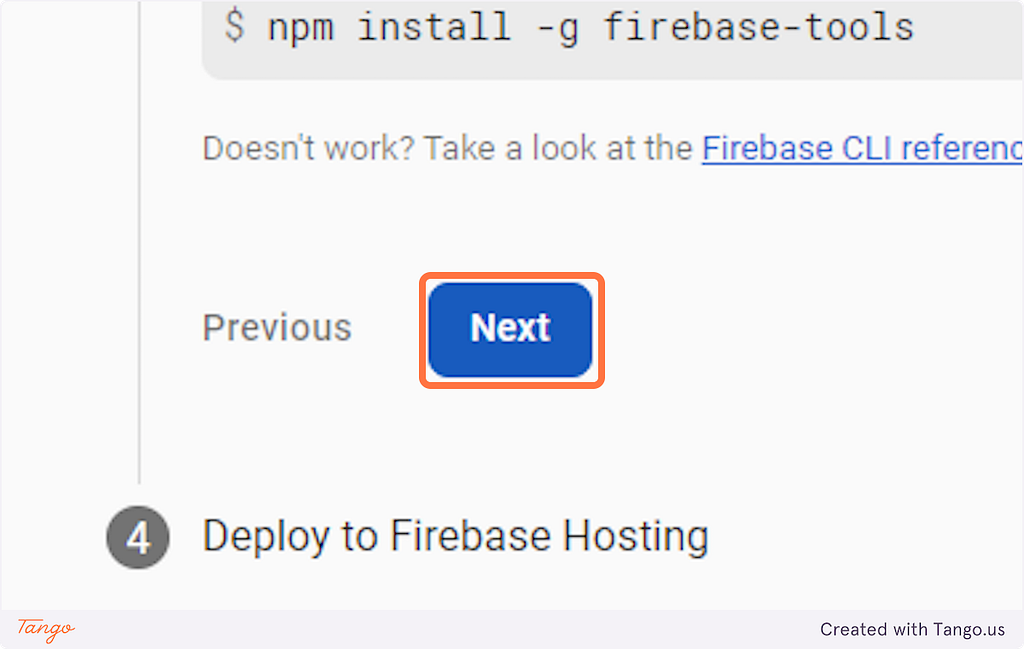Click the word Hosting in the step 4 title

(635, 537)
